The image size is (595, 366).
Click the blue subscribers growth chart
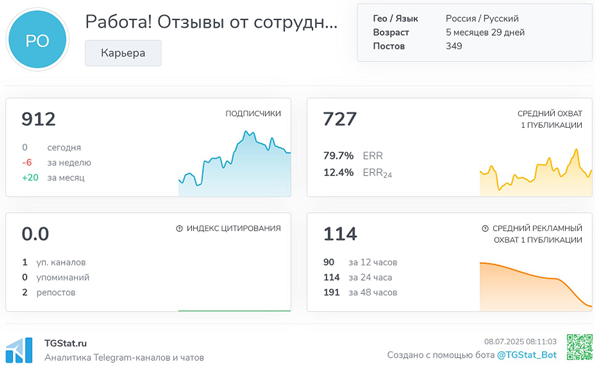click(x=235, y=163)
